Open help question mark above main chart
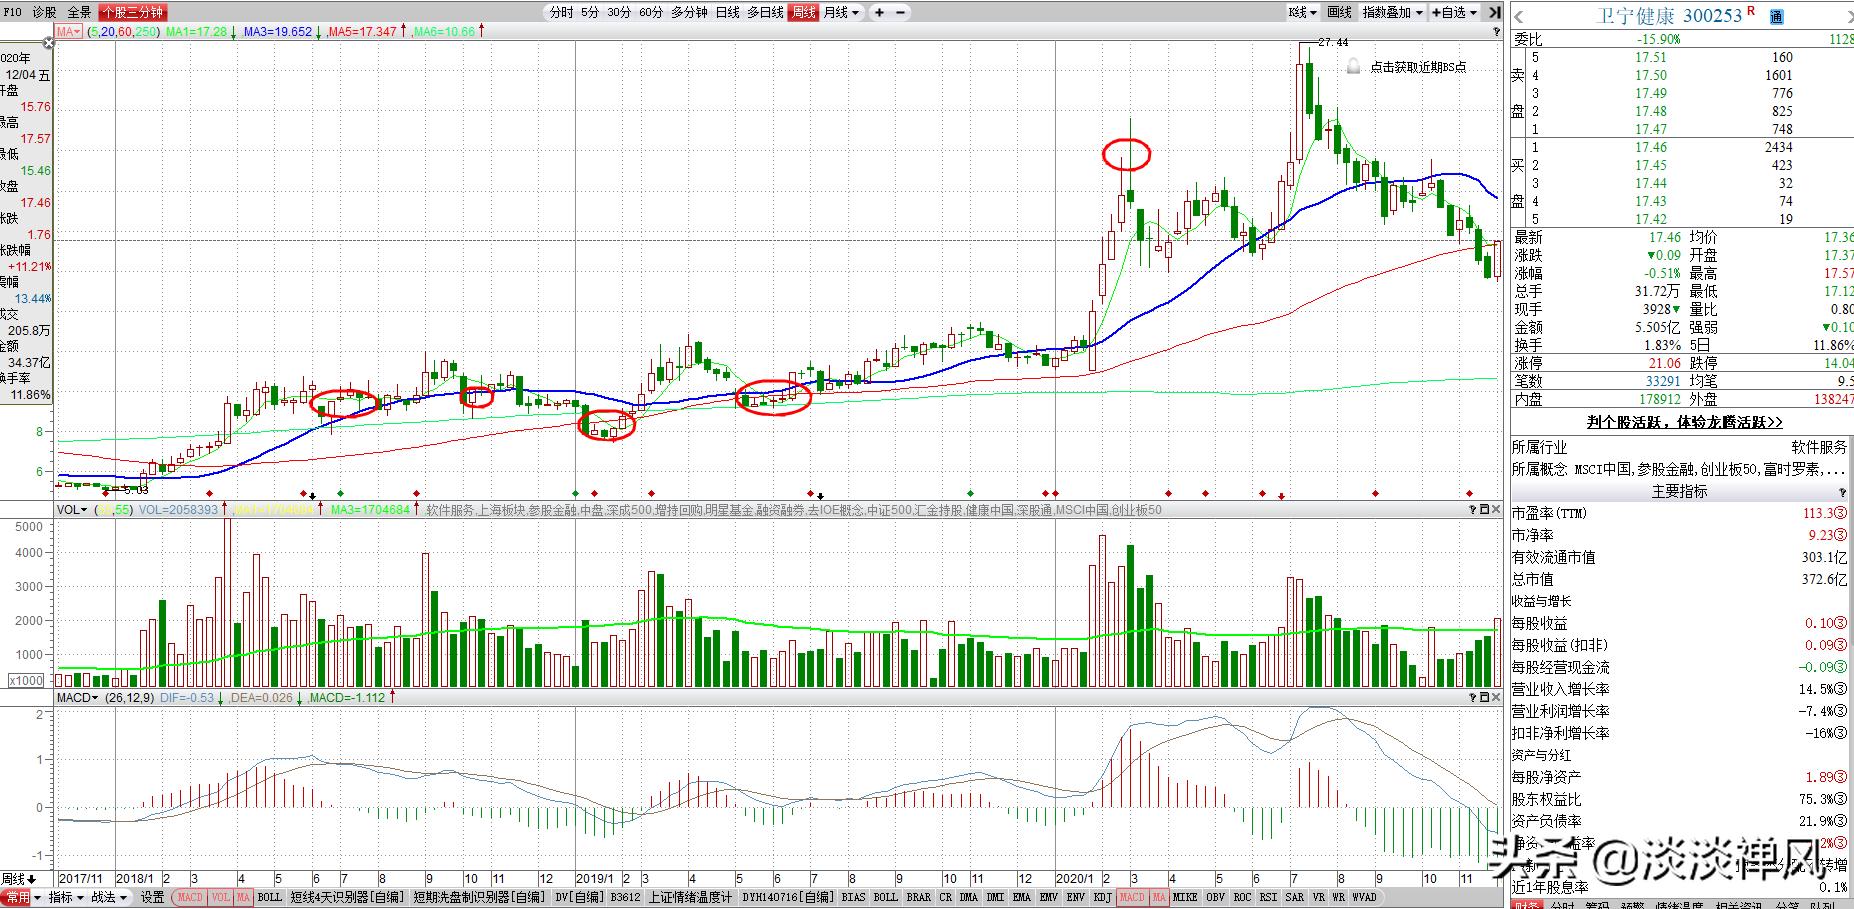This screenshot has height=909, width=1854. [x=1497, y=32]
